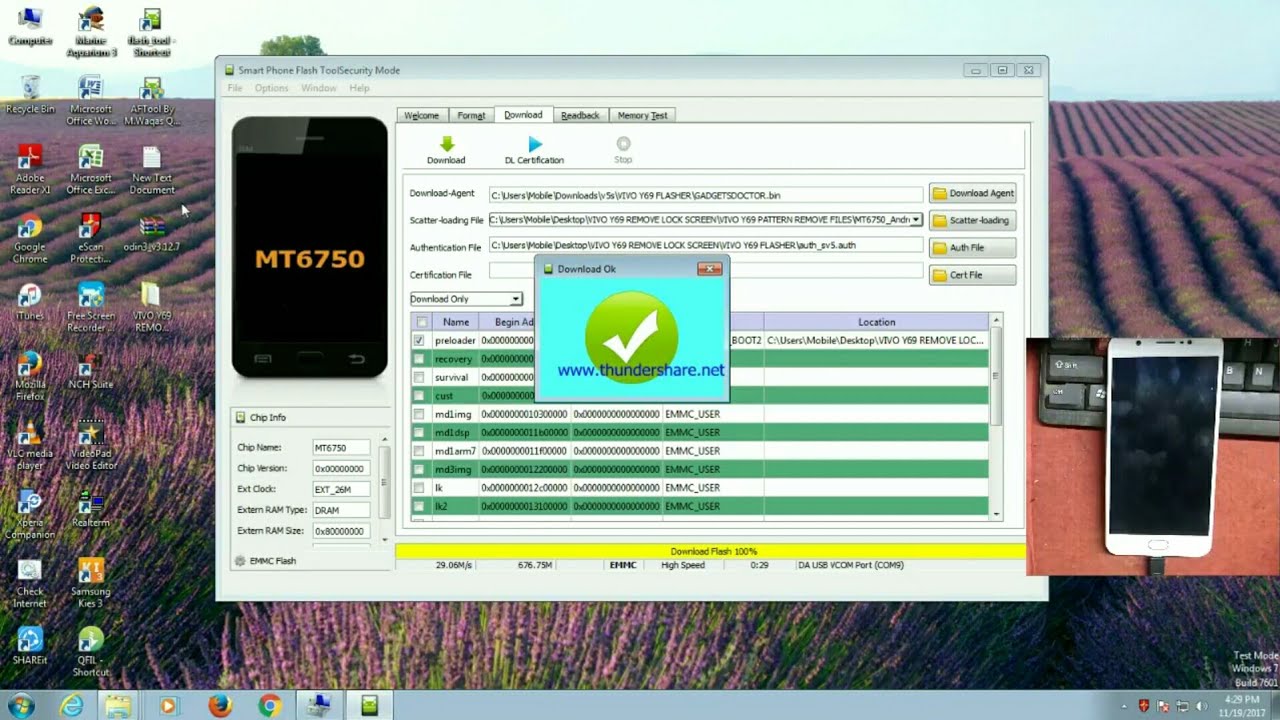Image resolution: width=1280 pixels, height=720 pixels.
Task: Toggle the select-all checkbox in table header
Action: 422,322
